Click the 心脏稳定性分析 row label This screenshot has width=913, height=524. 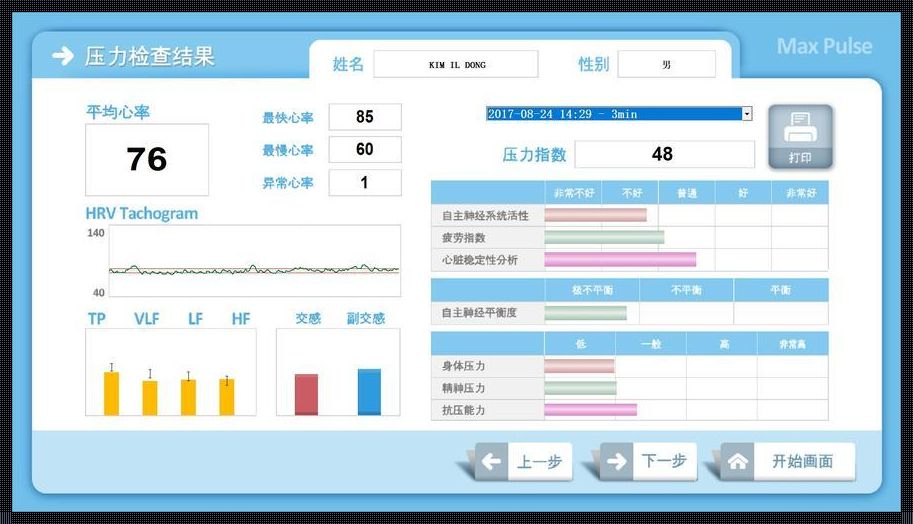pyautogui.click(x=479, y=260)
